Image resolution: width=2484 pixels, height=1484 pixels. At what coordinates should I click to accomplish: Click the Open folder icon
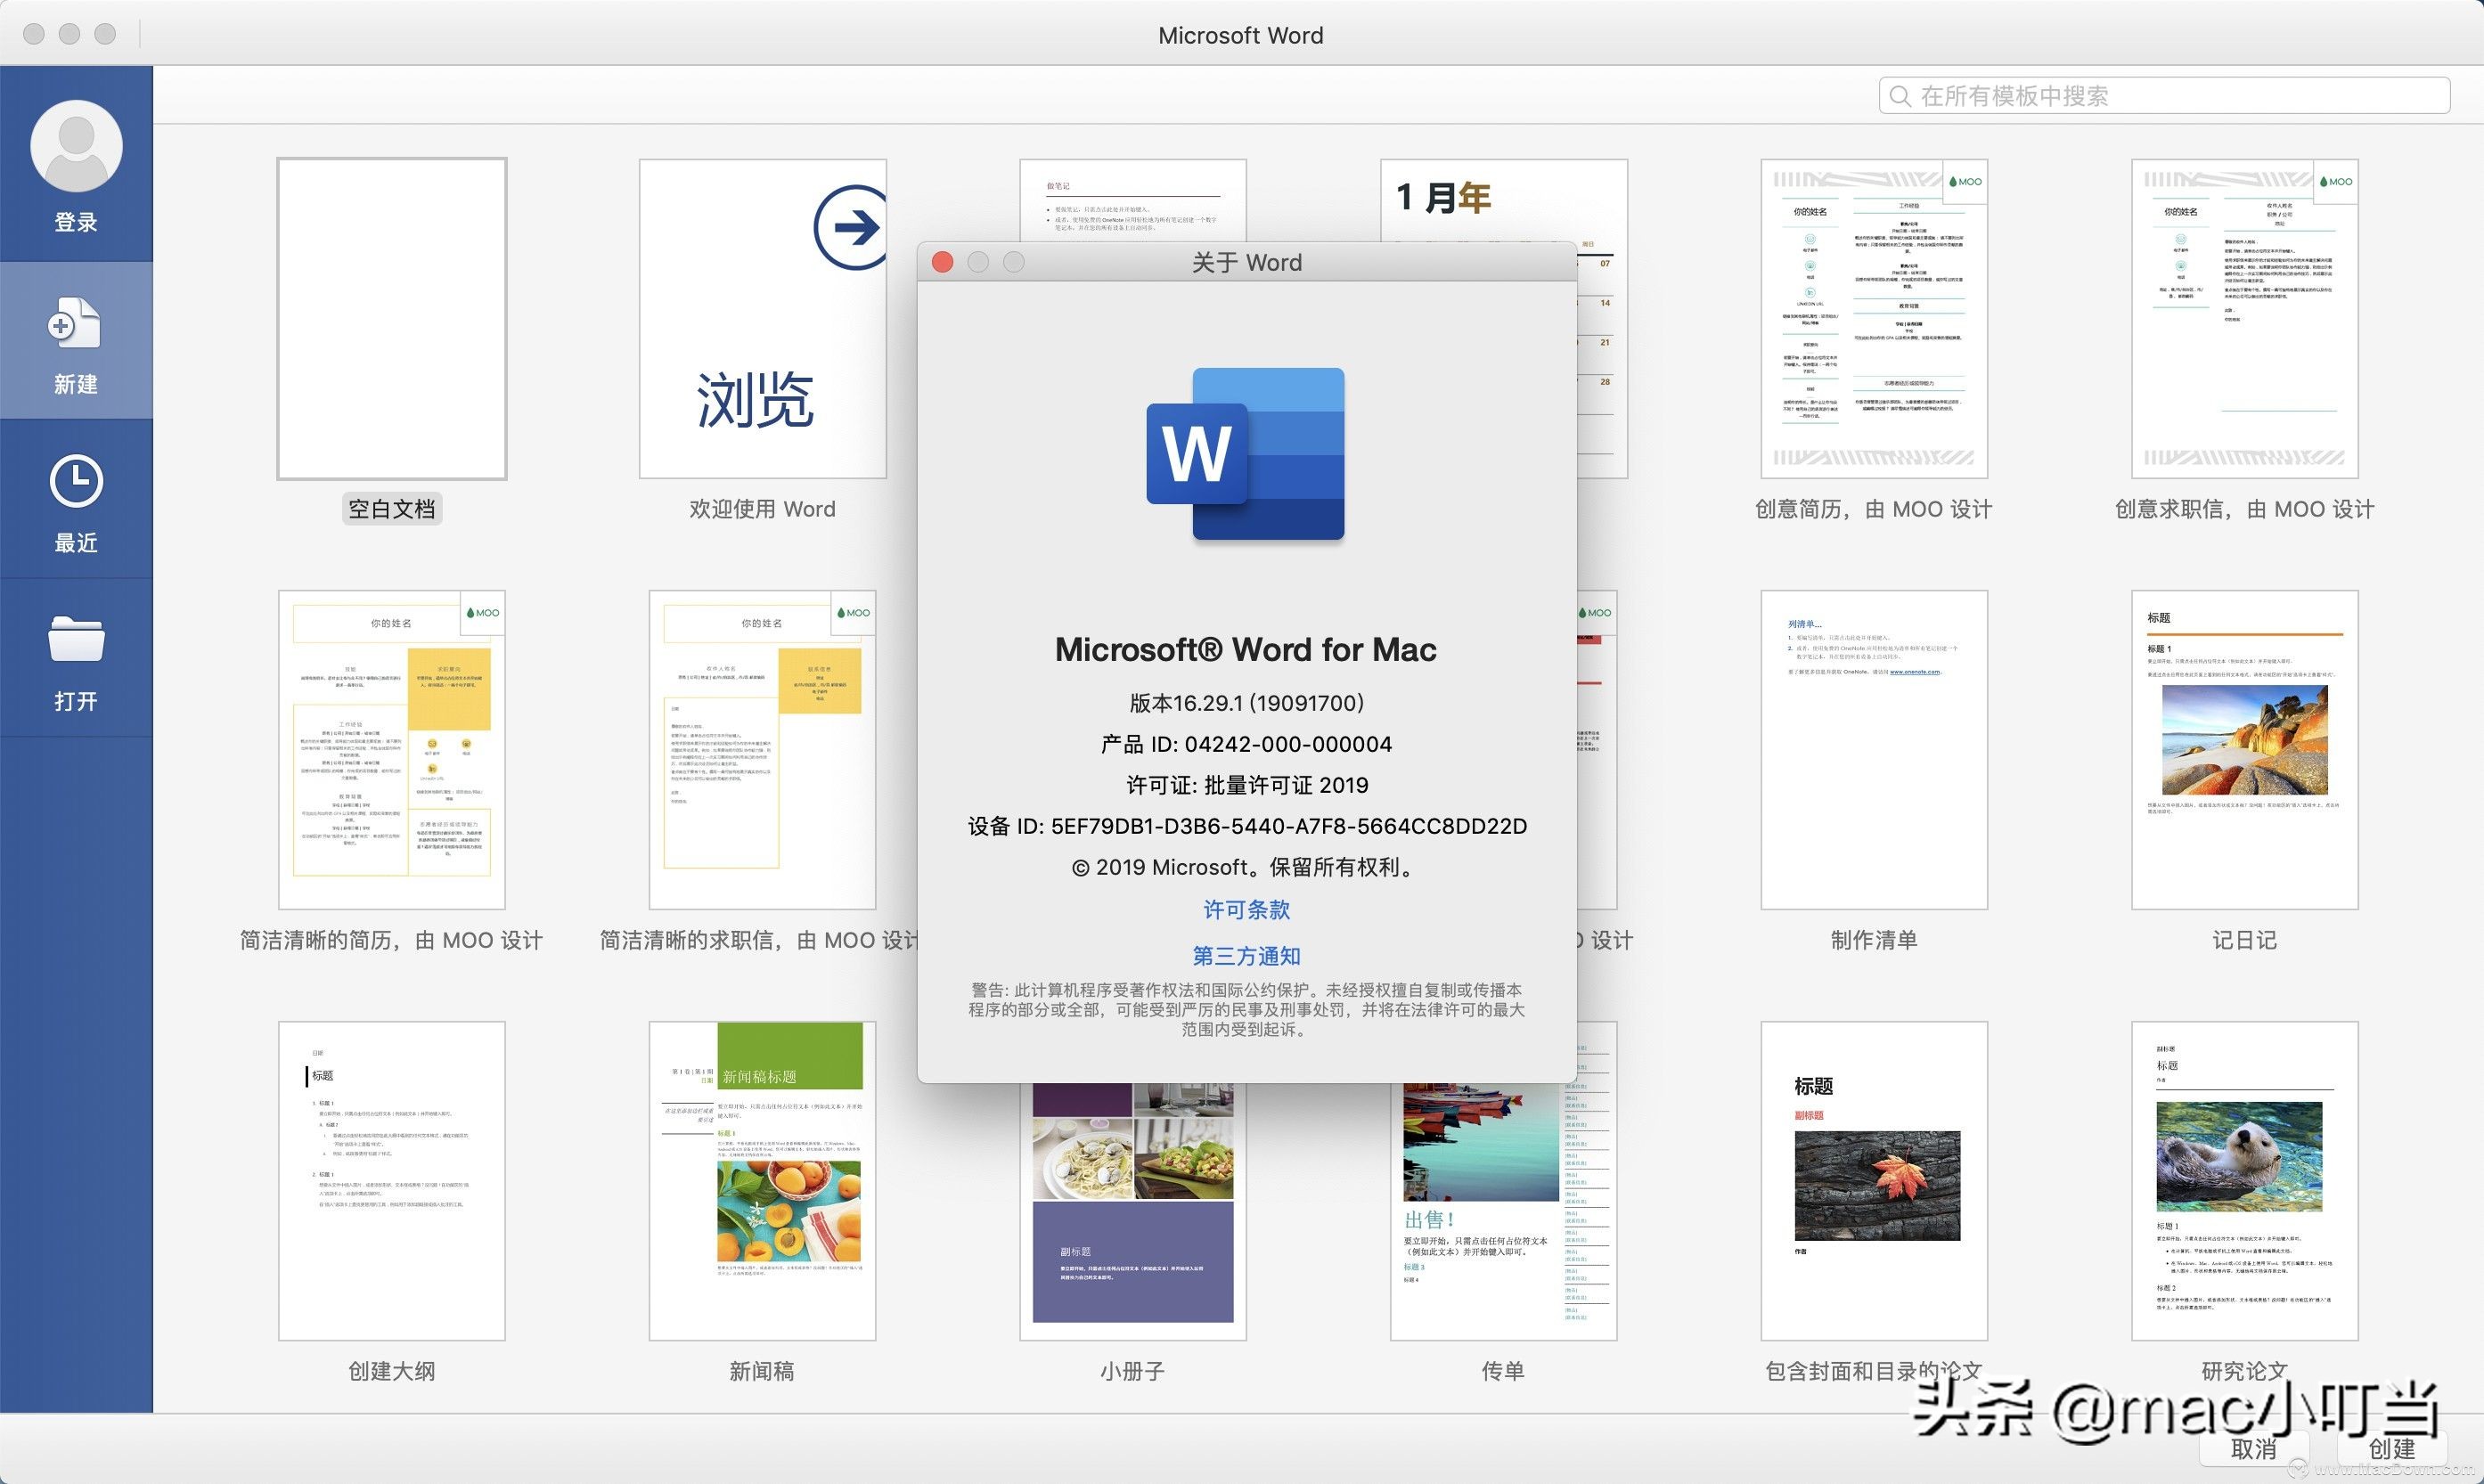point(76,639)
